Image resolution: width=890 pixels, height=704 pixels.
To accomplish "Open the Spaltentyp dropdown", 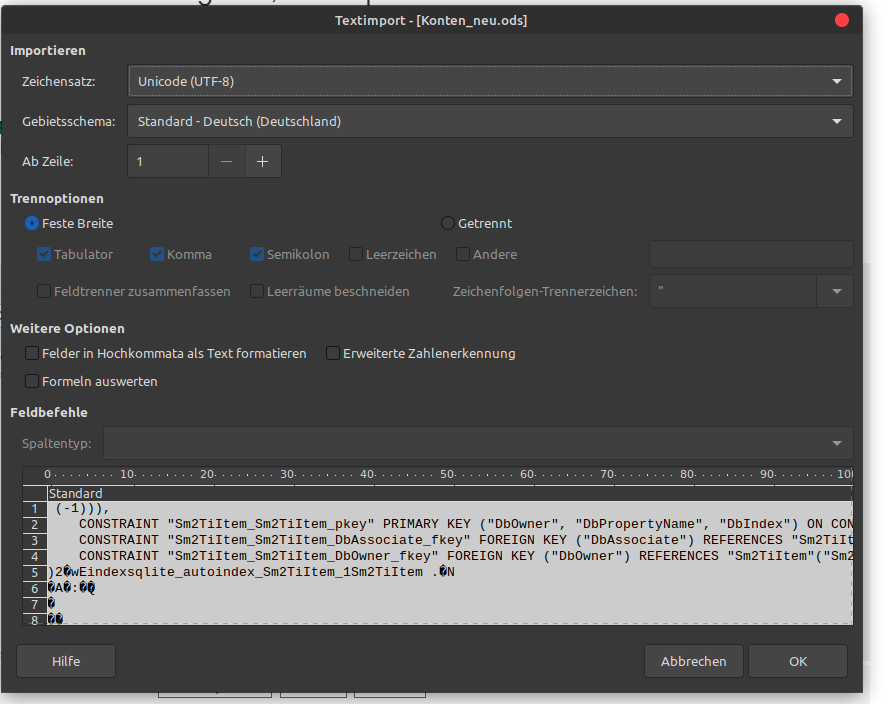I will [x=478, y=443].
